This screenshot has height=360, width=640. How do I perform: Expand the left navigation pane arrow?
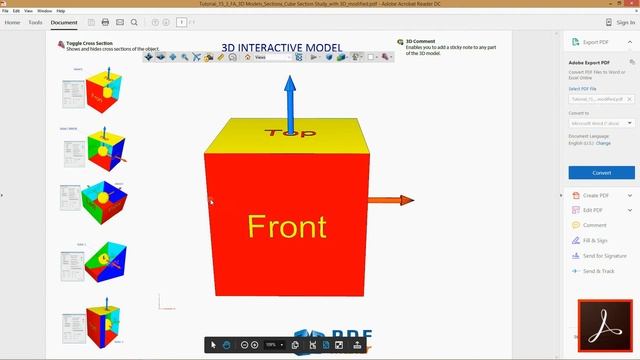2,196
